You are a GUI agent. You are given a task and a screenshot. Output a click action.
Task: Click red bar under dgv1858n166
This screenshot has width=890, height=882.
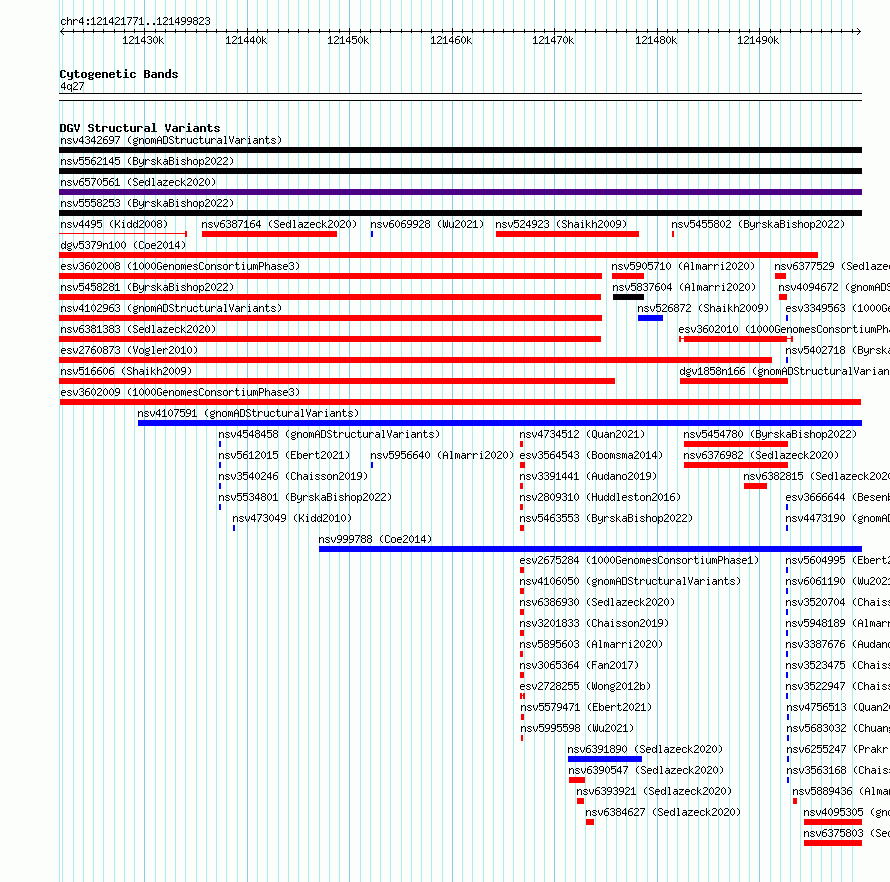click(734, 381)
